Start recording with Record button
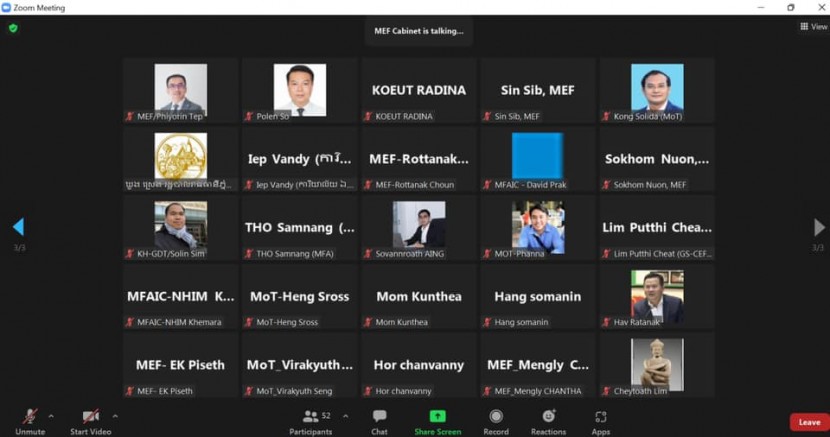 496,421
